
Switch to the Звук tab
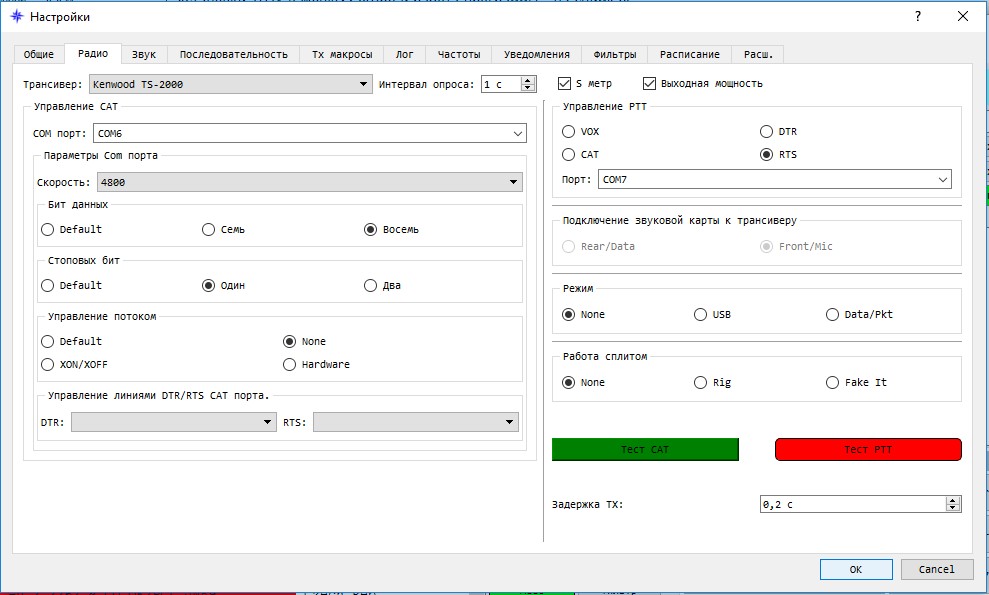144,54
